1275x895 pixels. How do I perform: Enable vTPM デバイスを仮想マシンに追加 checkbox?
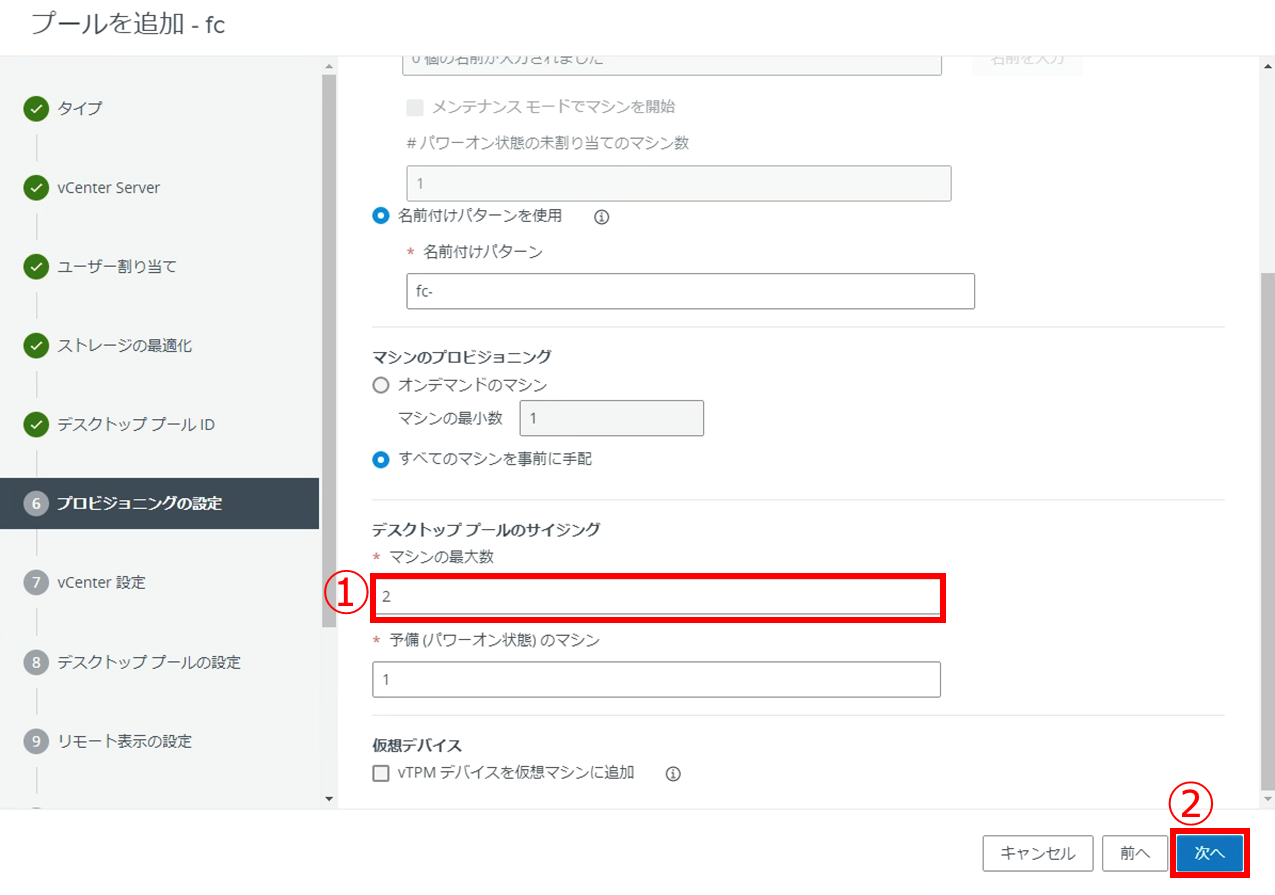pyautogui.click(x=380, y=773)
